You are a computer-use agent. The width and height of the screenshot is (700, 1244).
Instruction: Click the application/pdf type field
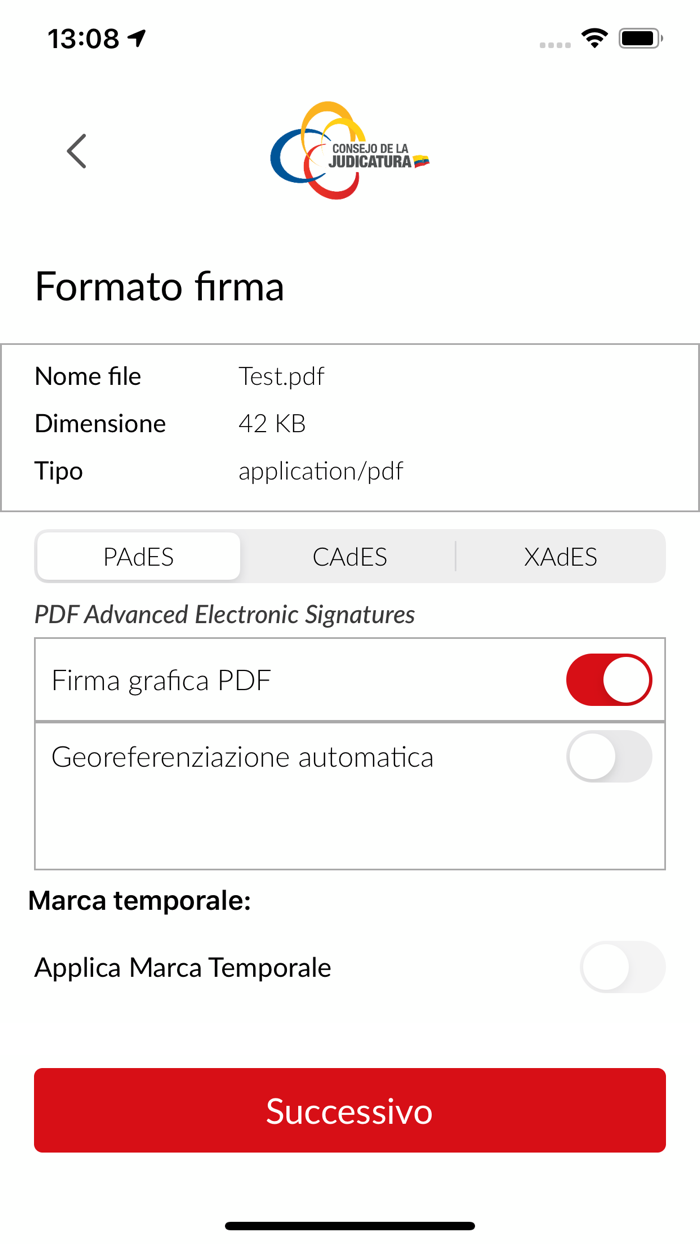point(321,471)
